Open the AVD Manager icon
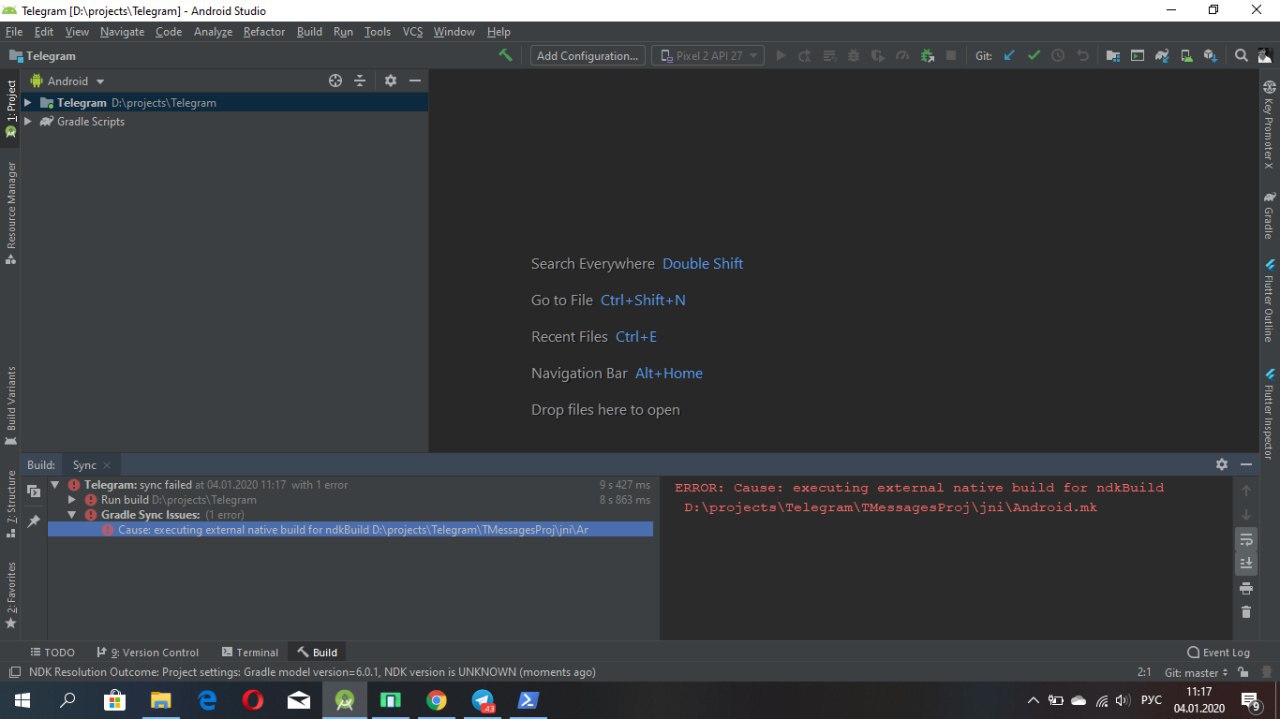 (x=1186, y=56)
